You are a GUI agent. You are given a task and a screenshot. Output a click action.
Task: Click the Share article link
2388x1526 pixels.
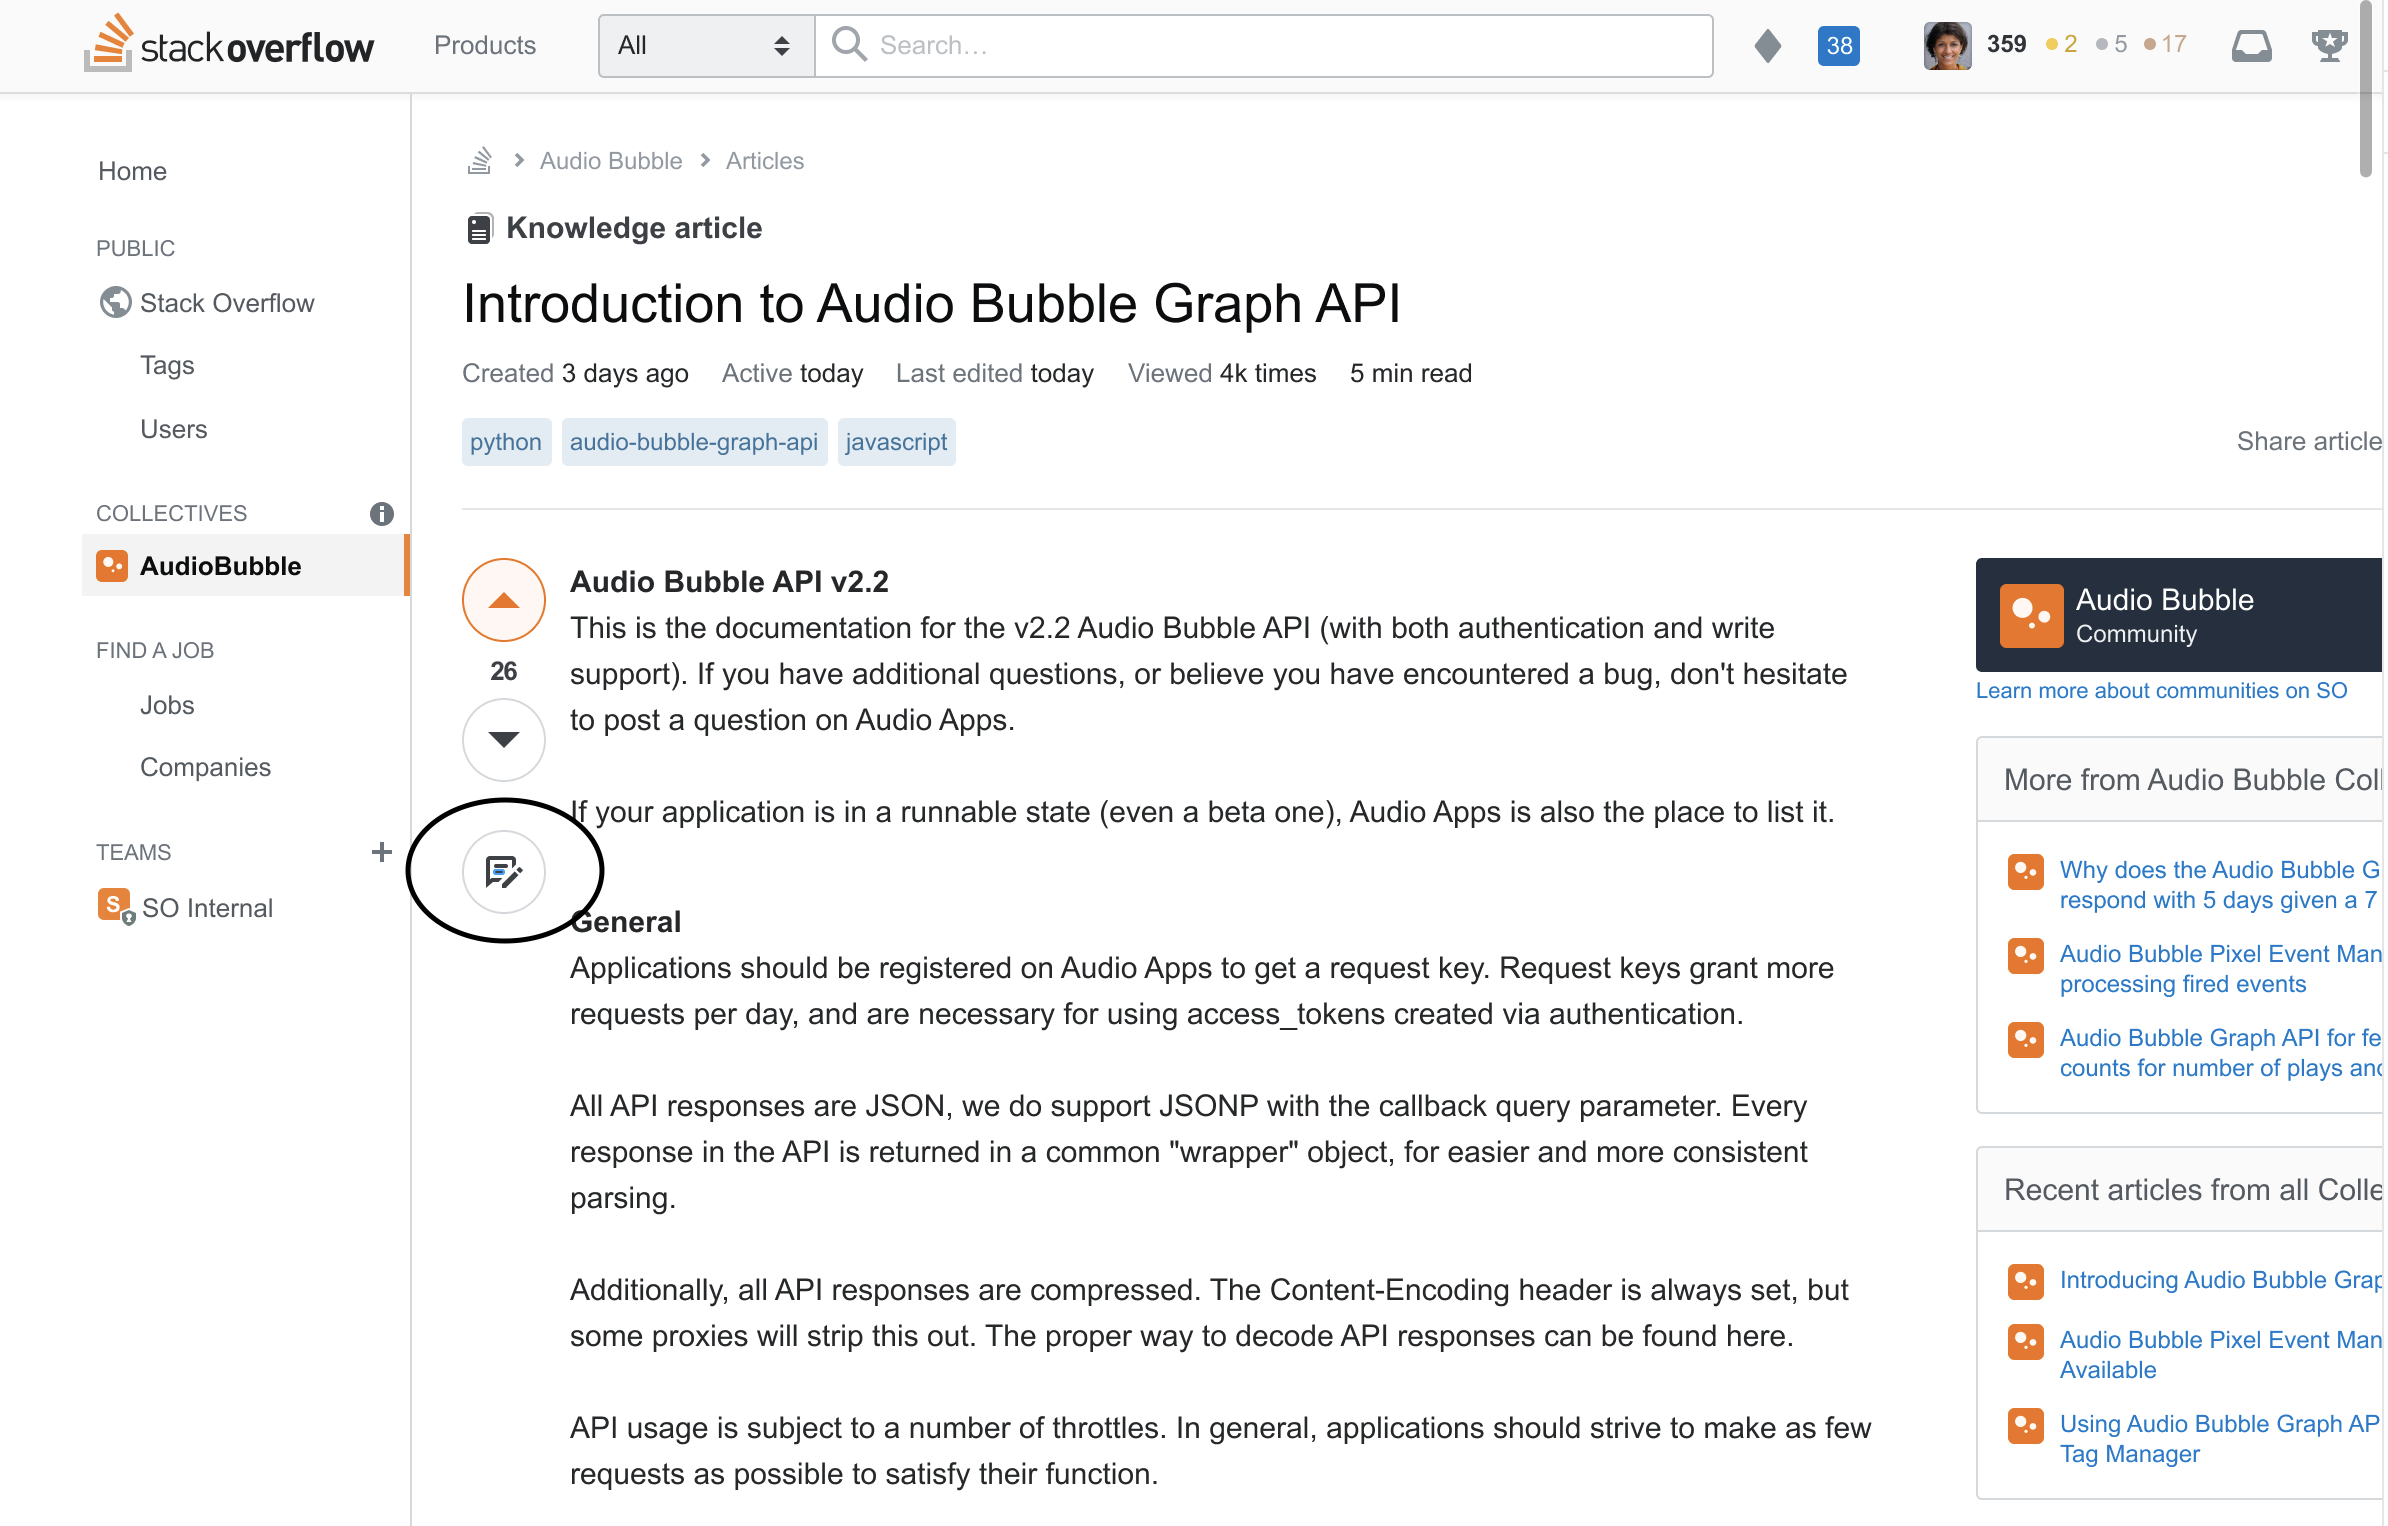(x=2308, y=441)
